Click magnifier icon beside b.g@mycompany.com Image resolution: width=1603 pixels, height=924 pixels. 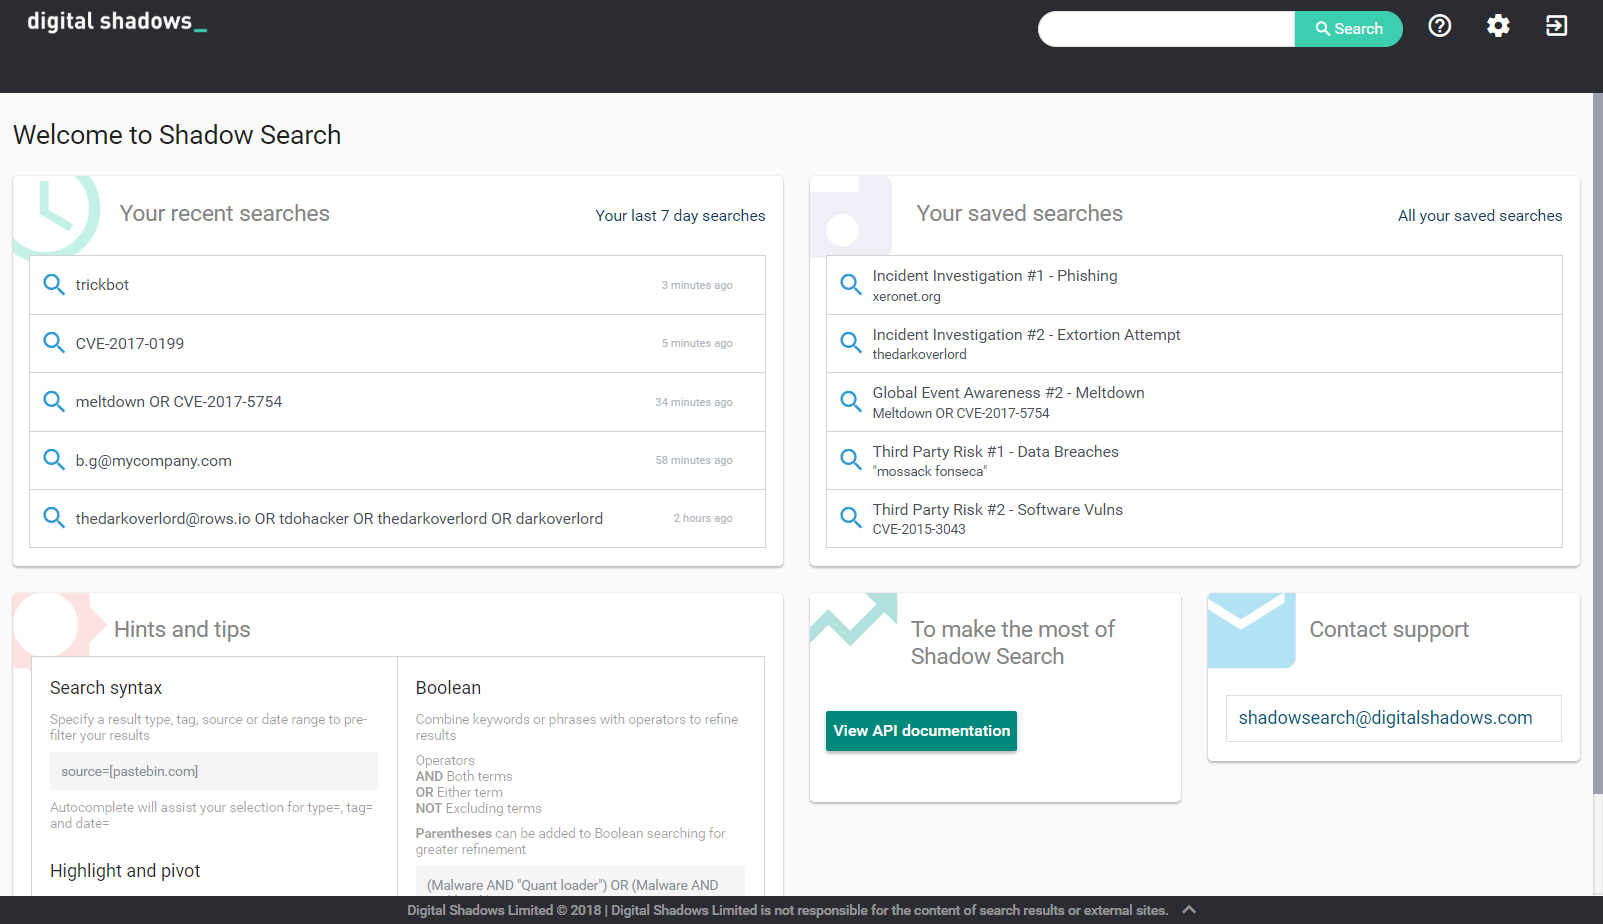tap(54, 460)
